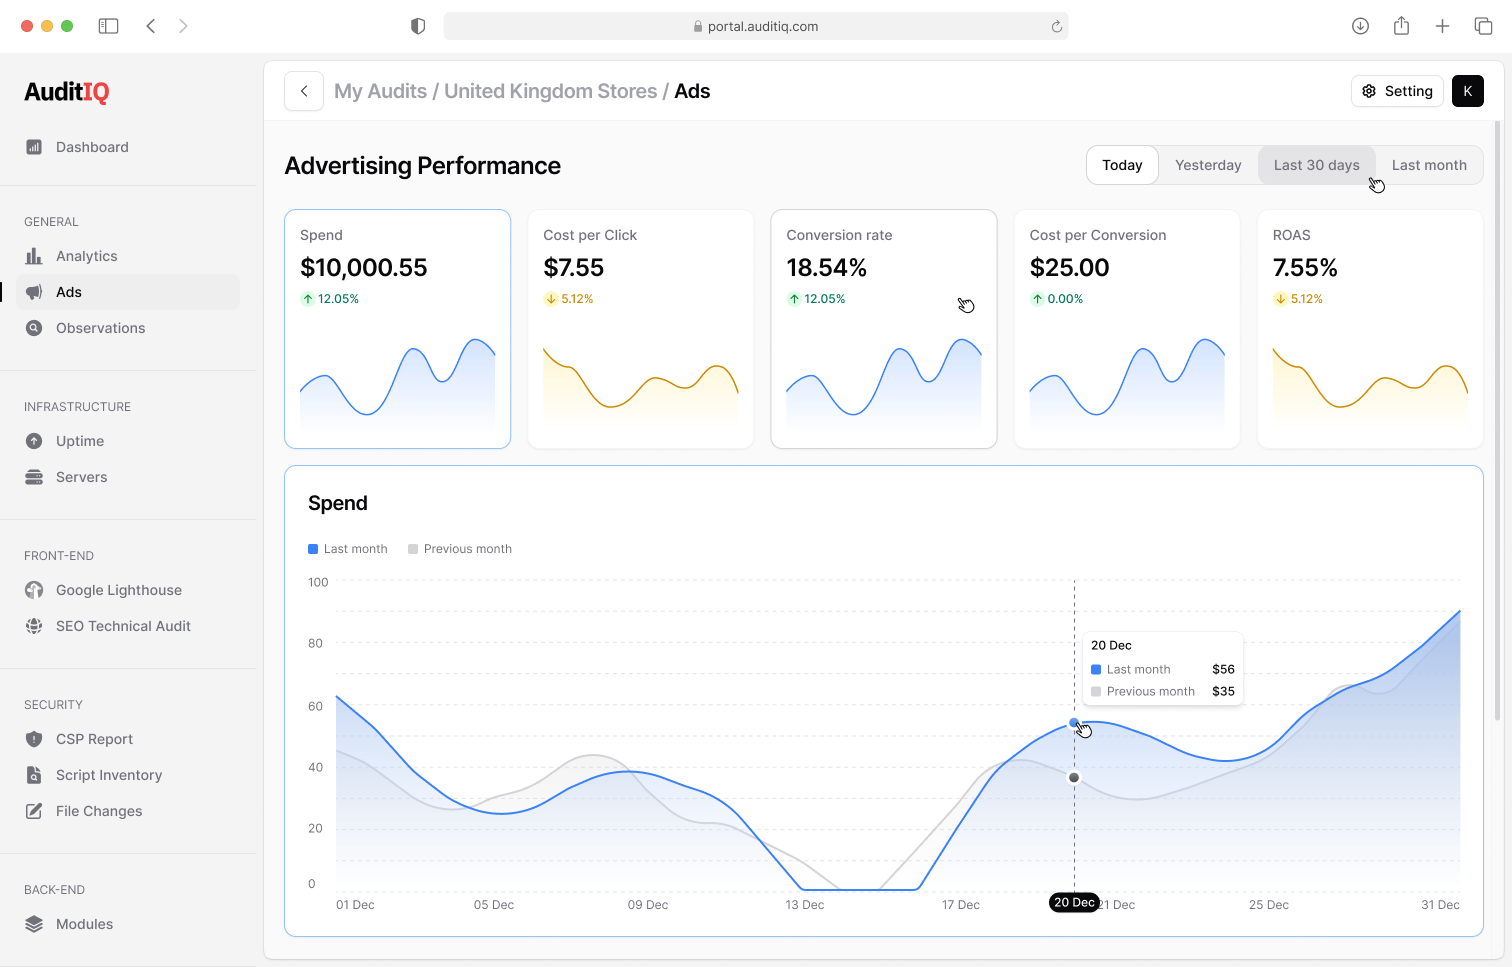Click the $10,000.55 spend value
1512x967 pixels.
coord(364,268)
